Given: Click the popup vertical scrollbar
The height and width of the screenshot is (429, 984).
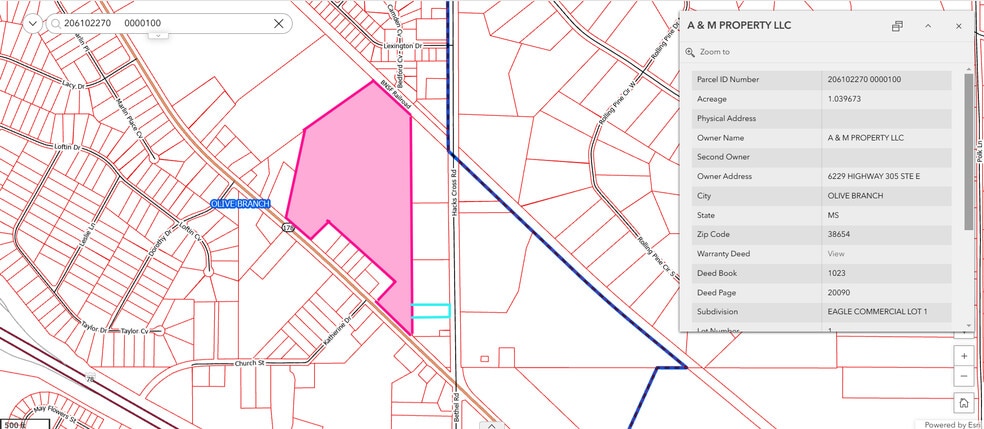Looking at the screenshot, I should (968, 150).
